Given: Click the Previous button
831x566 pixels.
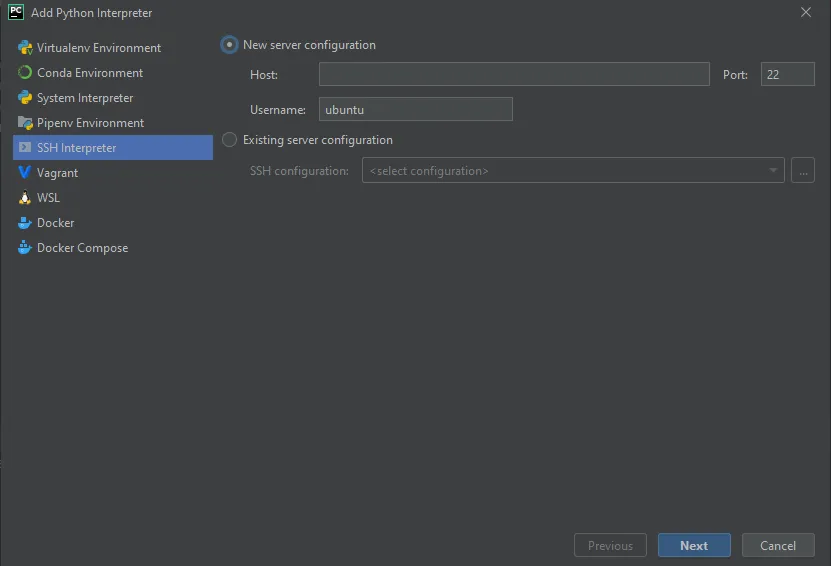Looking at the screenshot, I should click(x=610, y=545).
